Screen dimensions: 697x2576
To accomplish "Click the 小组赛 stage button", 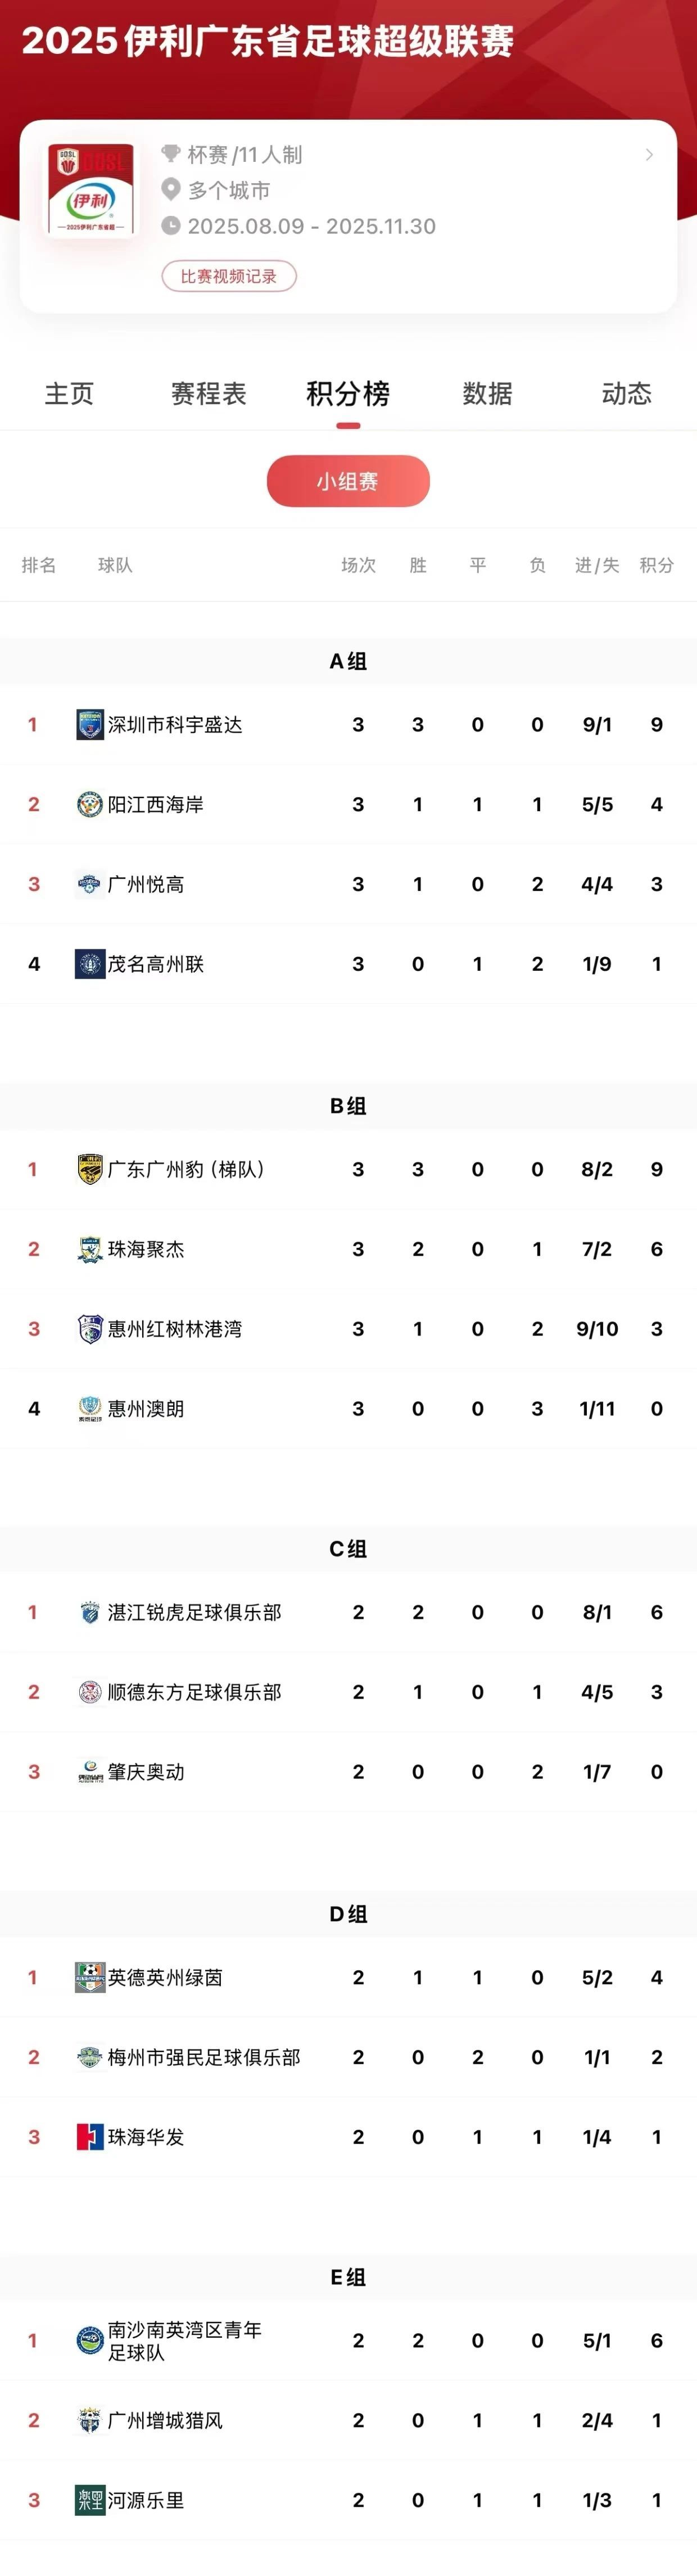I will point(348,480).
